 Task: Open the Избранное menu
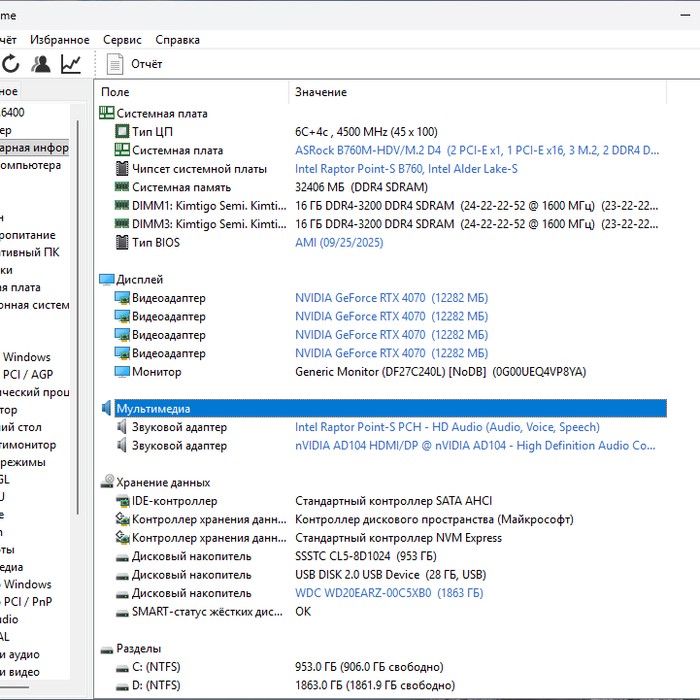click(60, 40)
